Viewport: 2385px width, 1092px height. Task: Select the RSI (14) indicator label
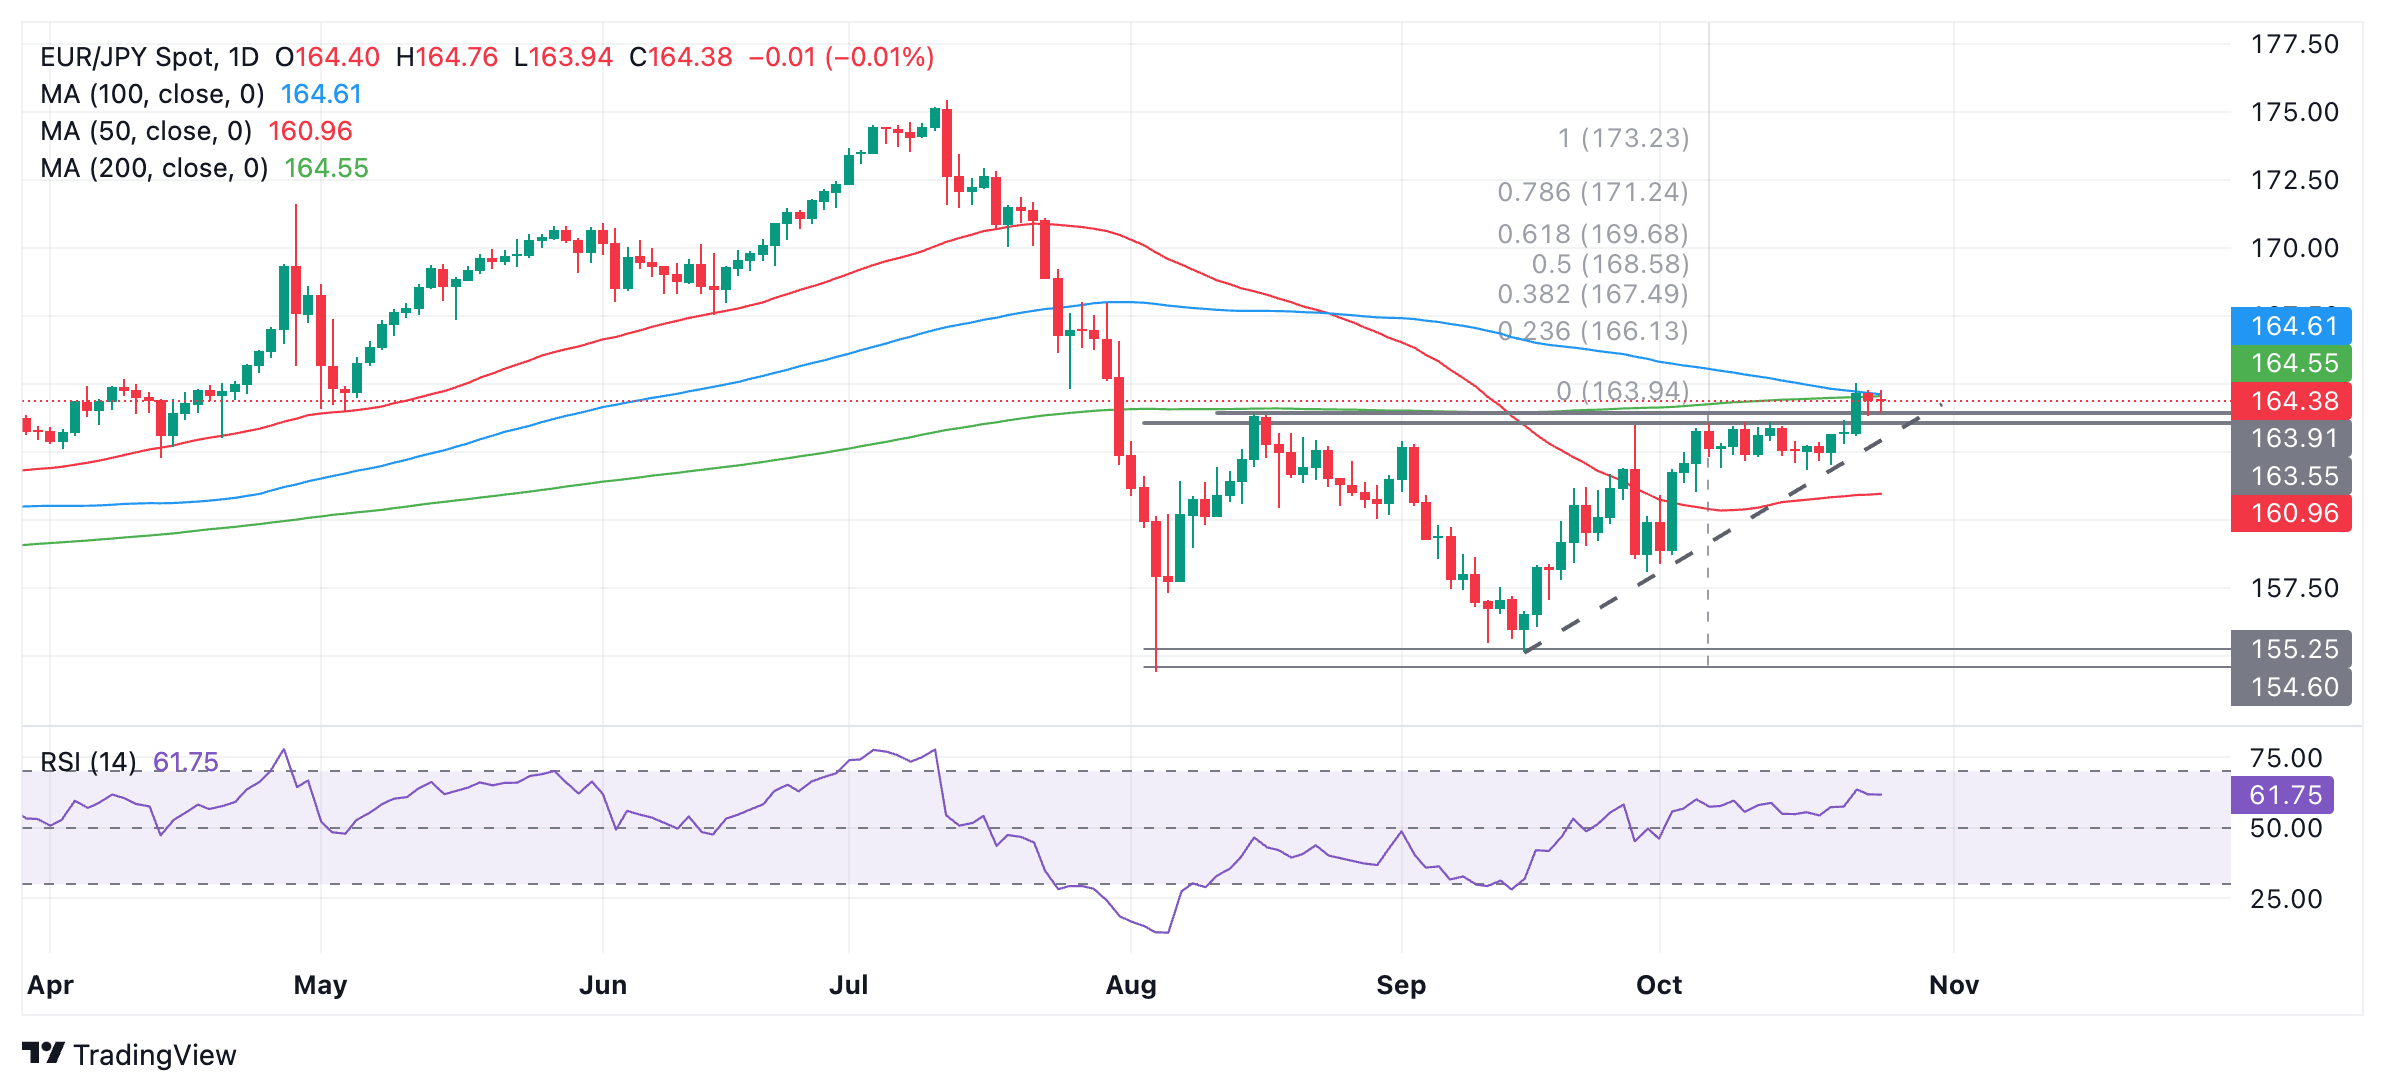click(88, 762)
